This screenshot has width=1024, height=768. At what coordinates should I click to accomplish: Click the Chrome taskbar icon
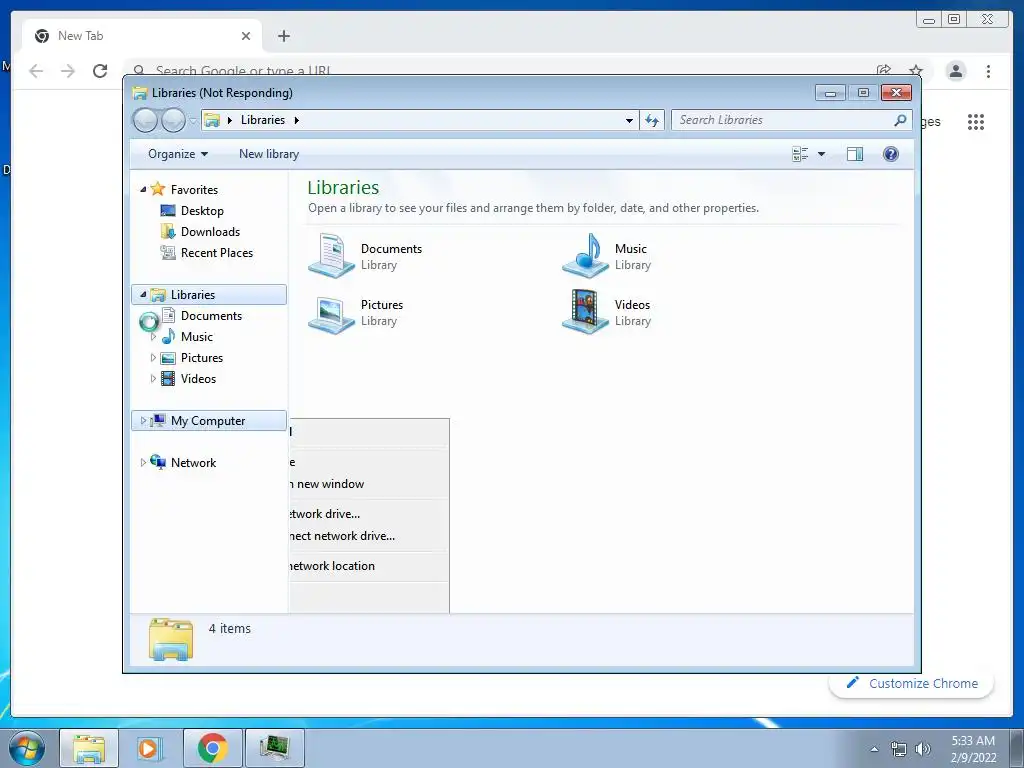coord(212,748)
